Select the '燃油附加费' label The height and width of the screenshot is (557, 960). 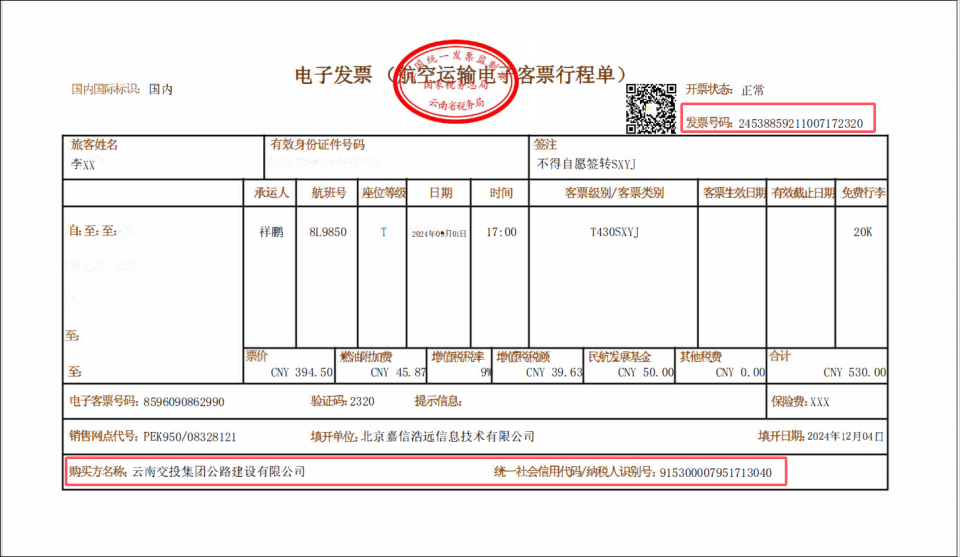click(366, 356)
